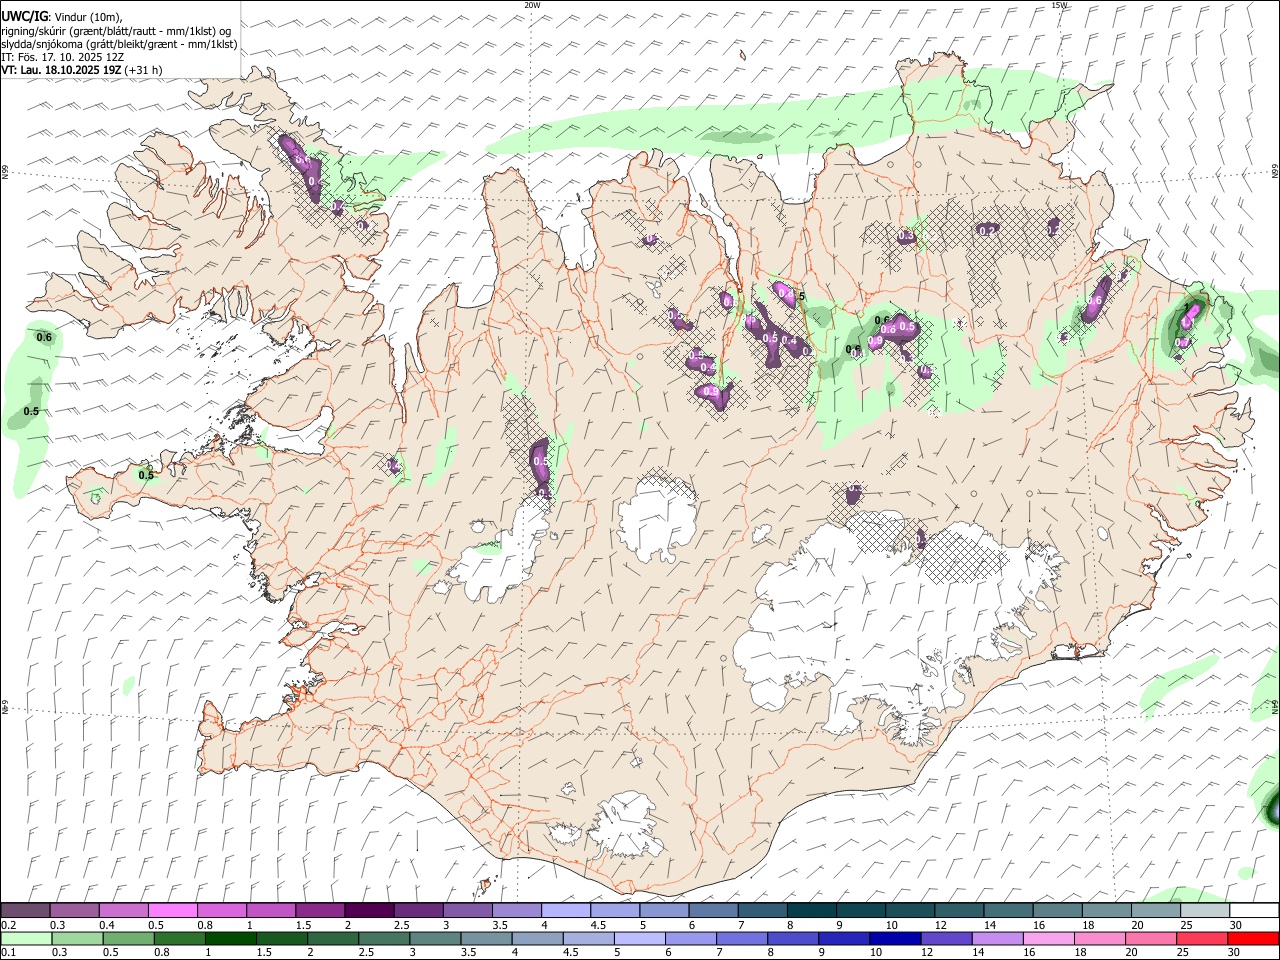Pick the snow legend swatch between 8 and 9
The height and width of the screenshot is (960, 1280).
[x=810, y=910]
